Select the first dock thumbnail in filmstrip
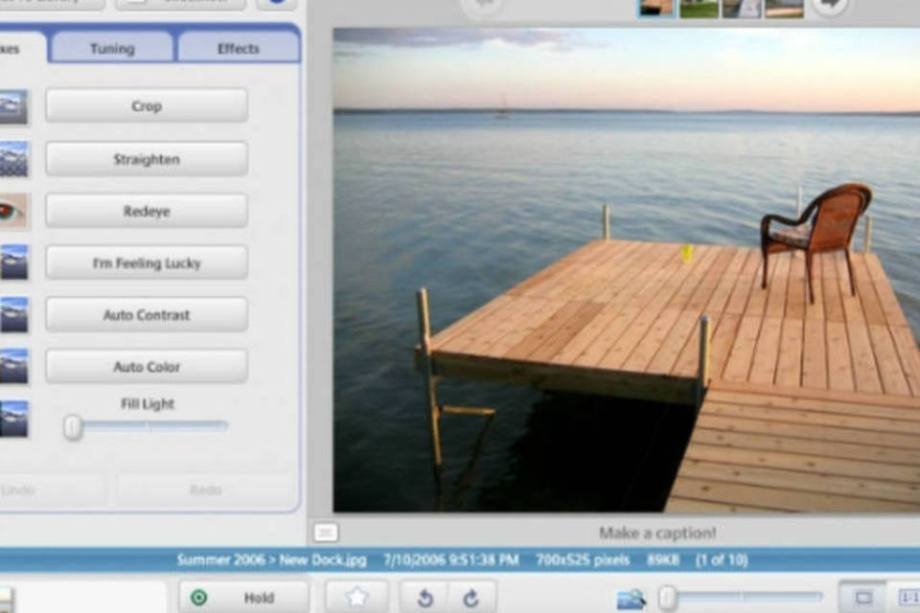 click(657, 6)
